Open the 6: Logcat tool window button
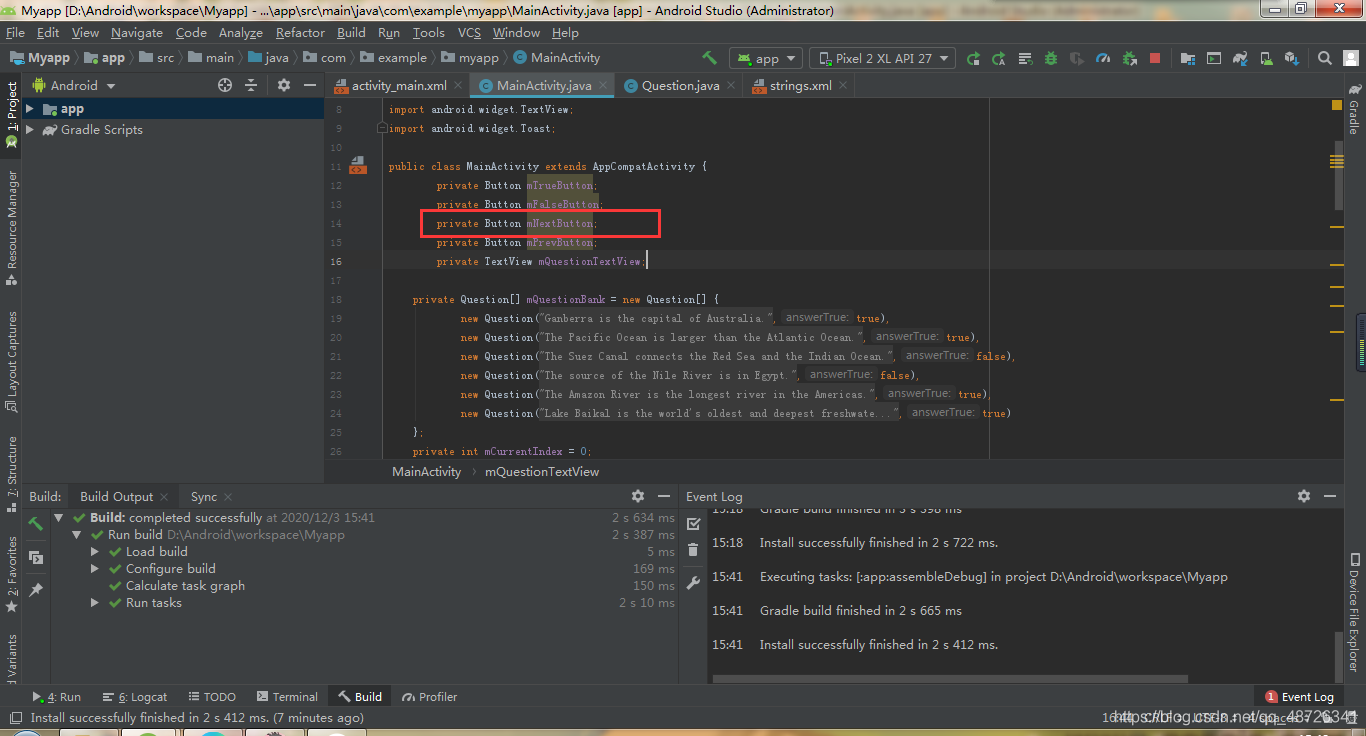The width and height of the screenshot is (1366, 736). pos(135,697)
